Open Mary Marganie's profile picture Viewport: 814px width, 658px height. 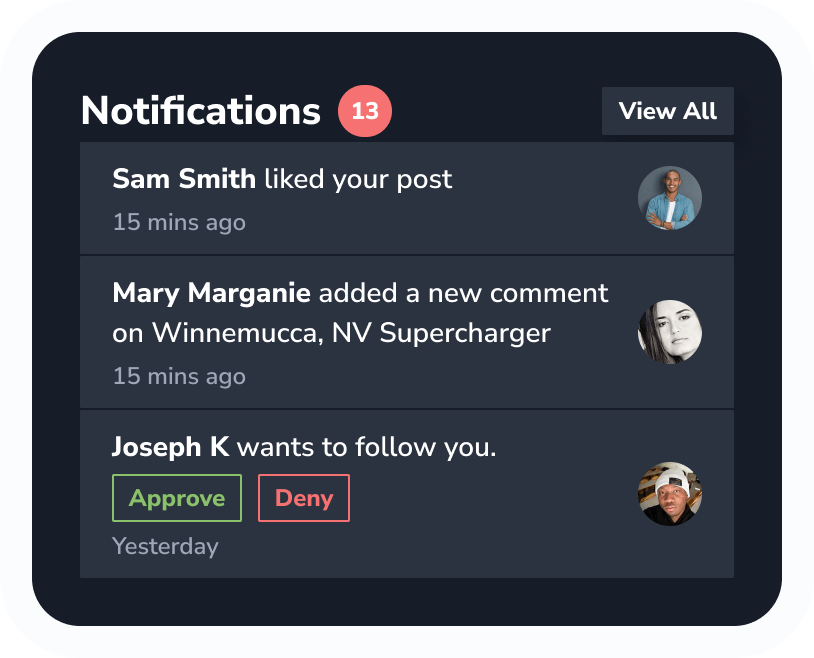point(670,332)
